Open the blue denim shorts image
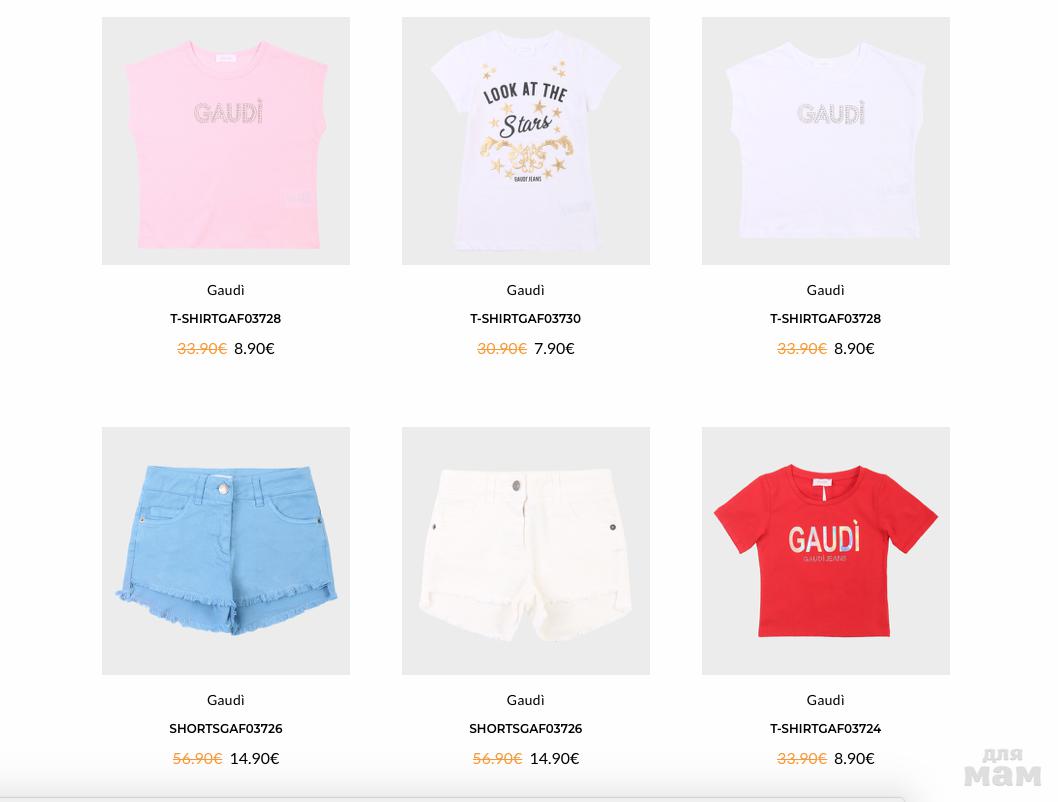Viewport: 1058px width, 802px height. [x=225, y=550]
